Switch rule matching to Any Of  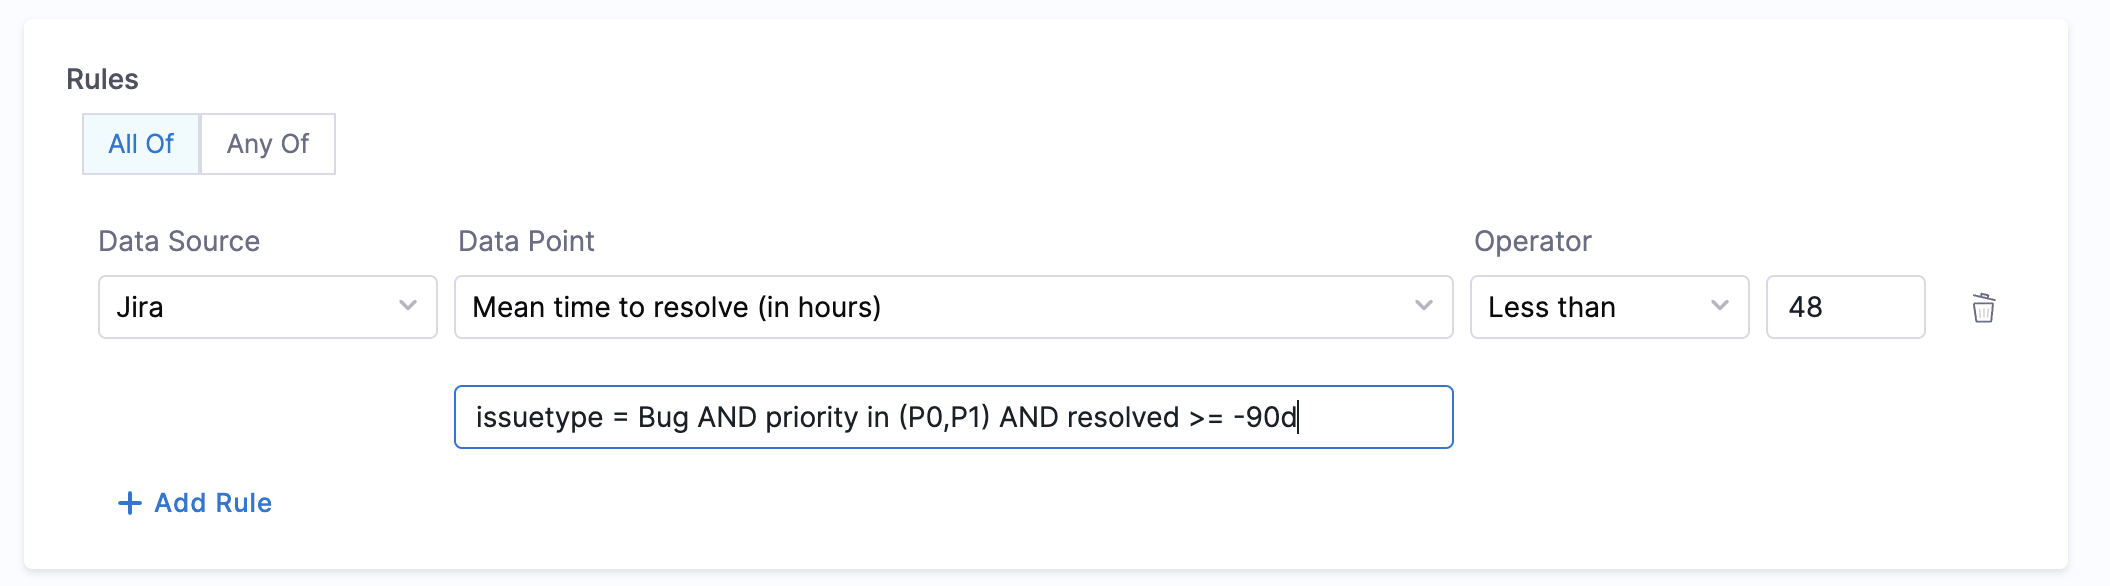pyautogui.click(x=268, y=144)
